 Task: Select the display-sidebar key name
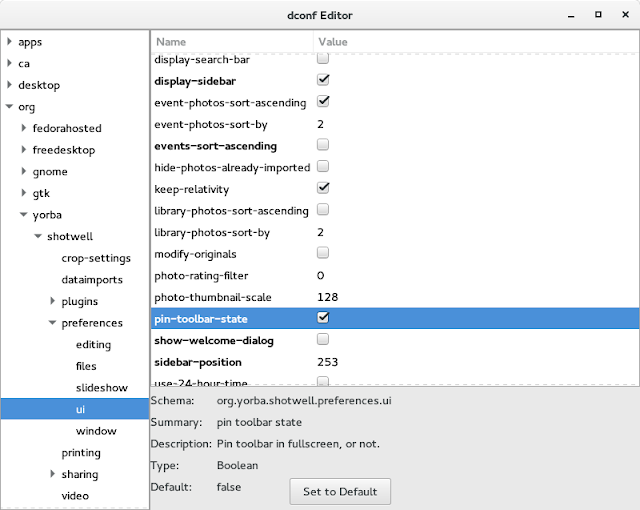tap(195, 81)
